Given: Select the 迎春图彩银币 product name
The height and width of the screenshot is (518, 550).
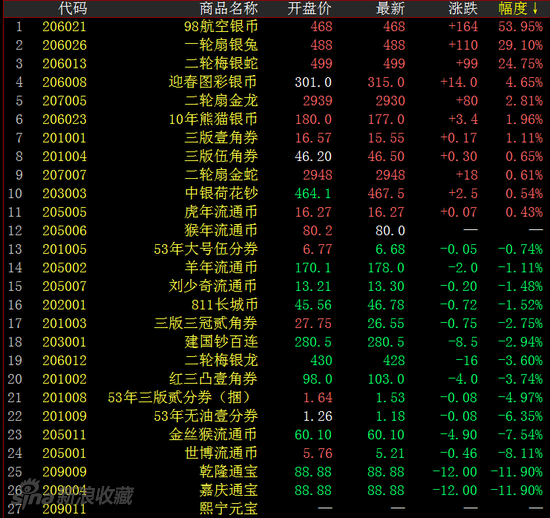Looking at the screenshot, I should [213, 82].
